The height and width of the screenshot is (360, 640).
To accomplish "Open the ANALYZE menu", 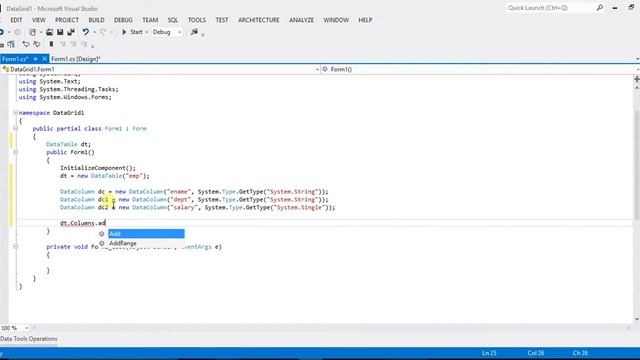I will click(302, 20).
